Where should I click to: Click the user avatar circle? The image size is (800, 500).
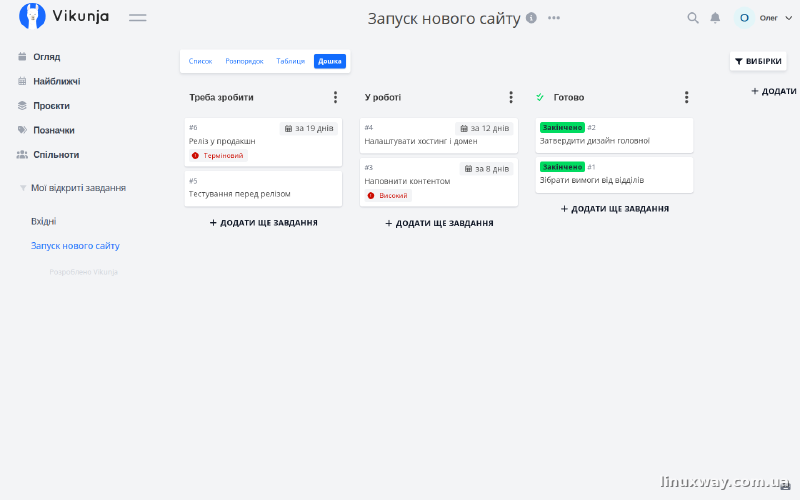click(x=744, y=18)
